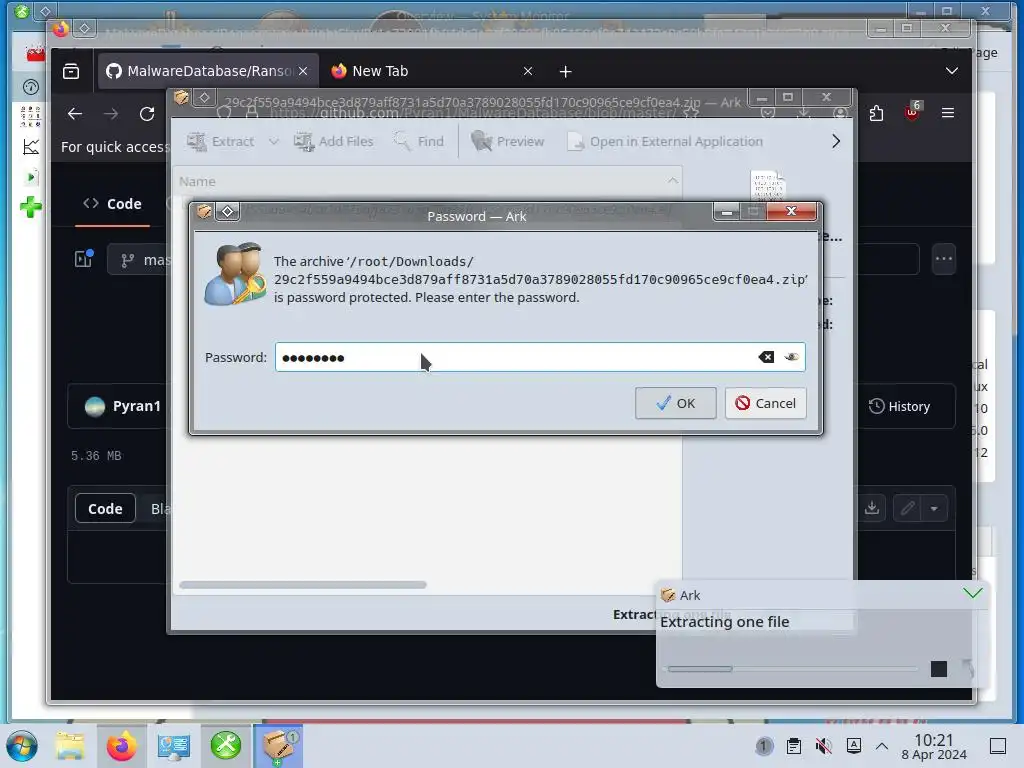Screen dimensions: 1024x768
Task: Collapse the Ark notification with green chevron
Action: (x=972, y=593)
